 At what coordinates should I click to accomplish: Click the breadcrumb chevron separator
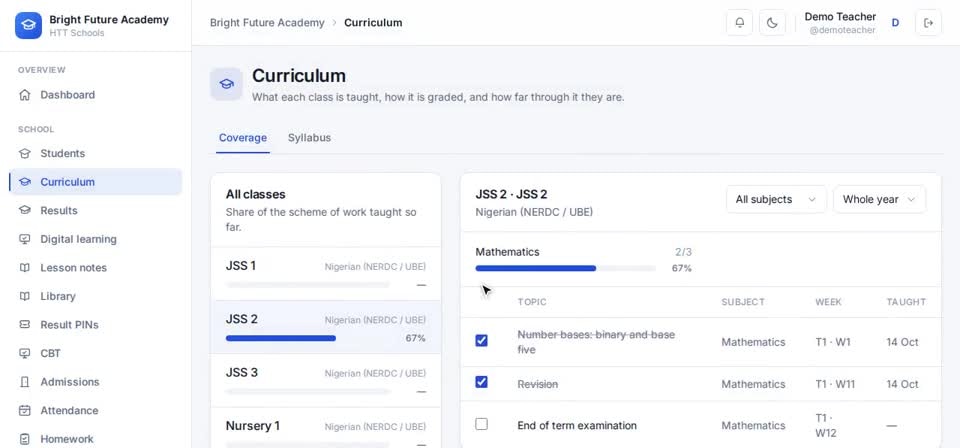click(x=334, y=23)
